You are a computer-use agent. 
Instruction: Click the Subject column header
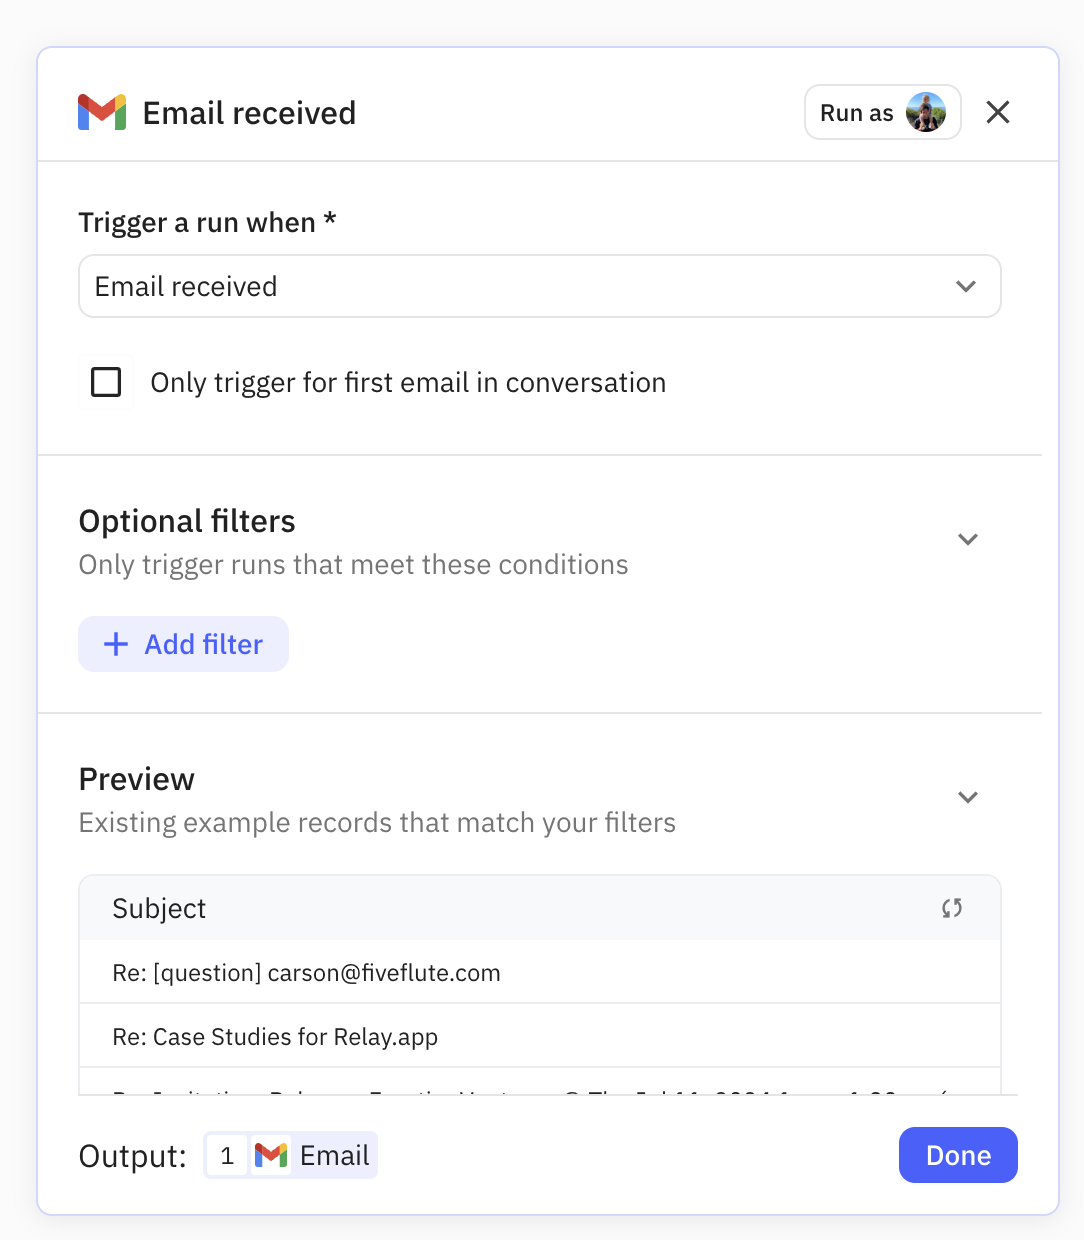point(159,908)
